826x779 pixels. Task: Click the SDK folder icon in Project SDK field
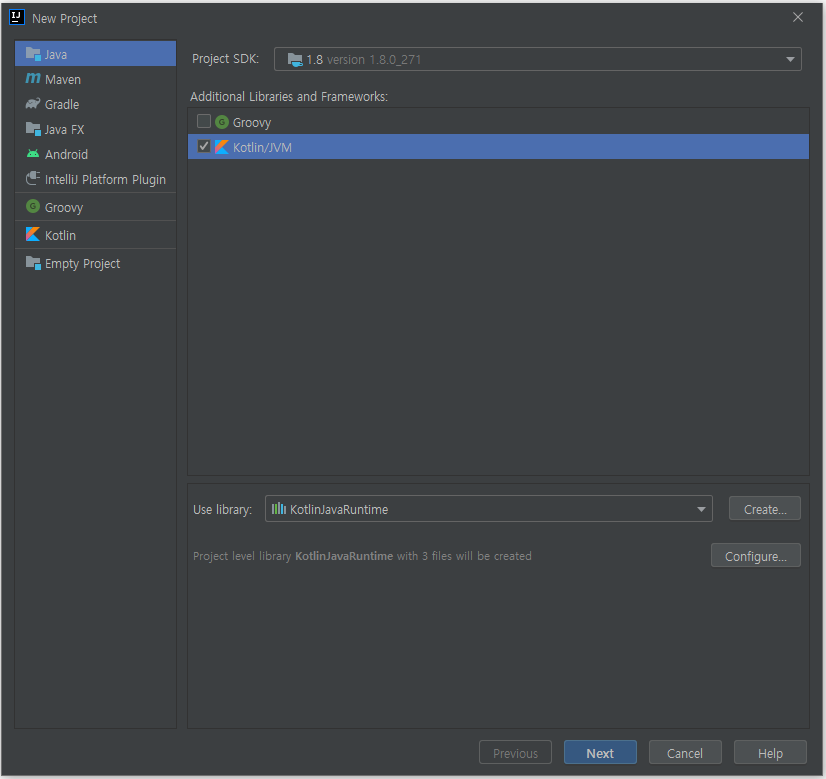[x=295, y=60]
